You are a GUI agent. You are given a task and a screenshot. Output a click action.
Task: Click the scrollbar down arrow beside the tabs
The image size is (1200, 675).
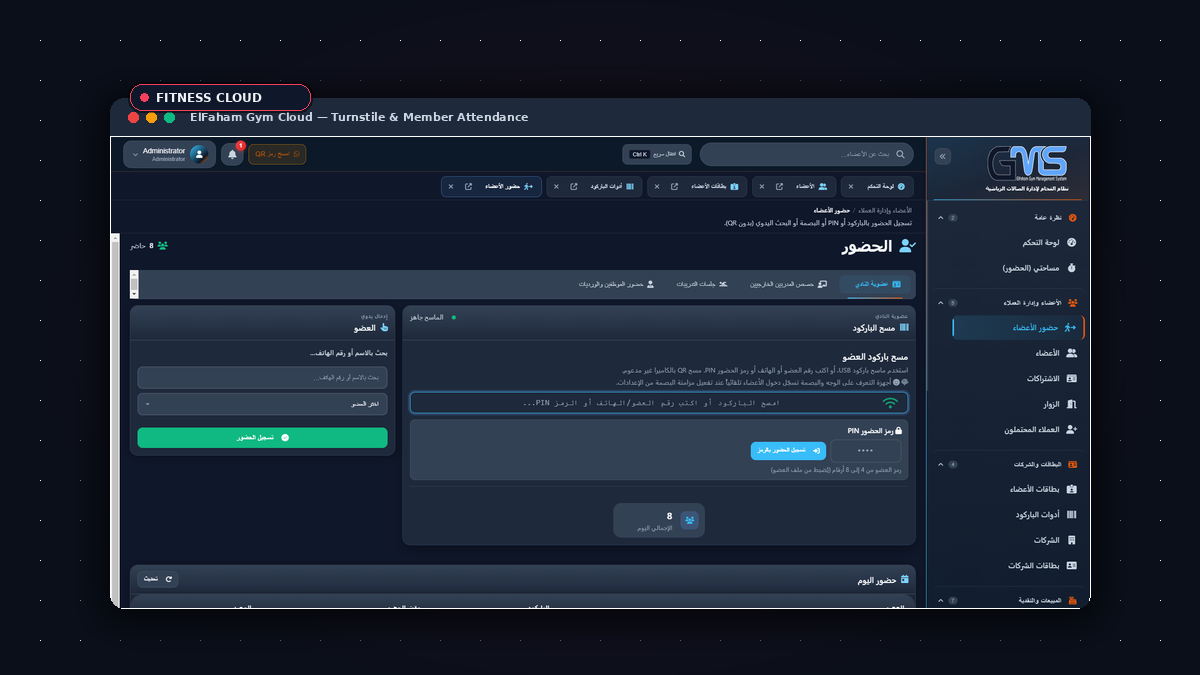coord(134,293)
